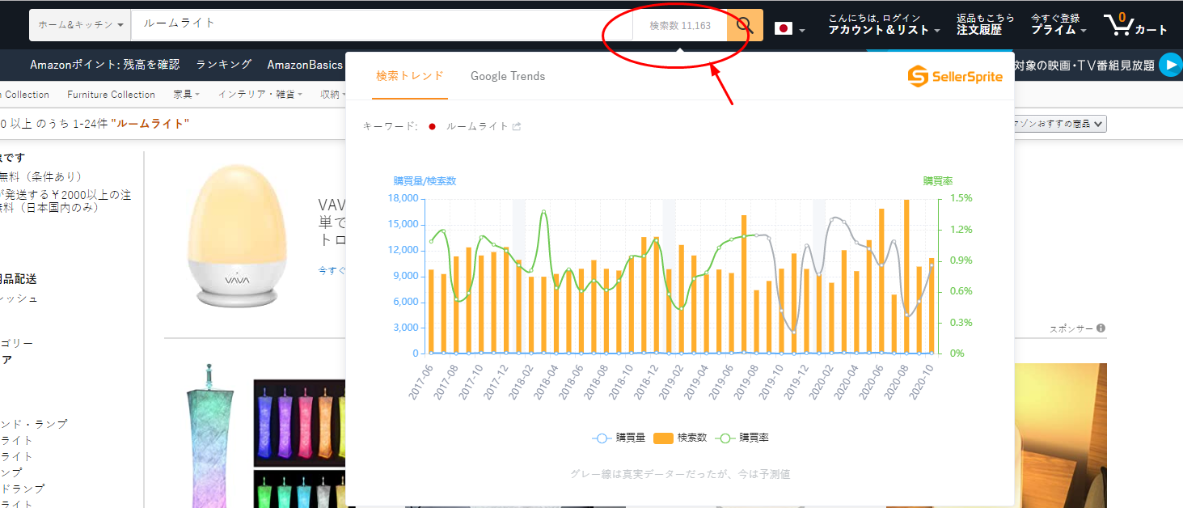Open the shopping cart icon

pos(1135,24)
